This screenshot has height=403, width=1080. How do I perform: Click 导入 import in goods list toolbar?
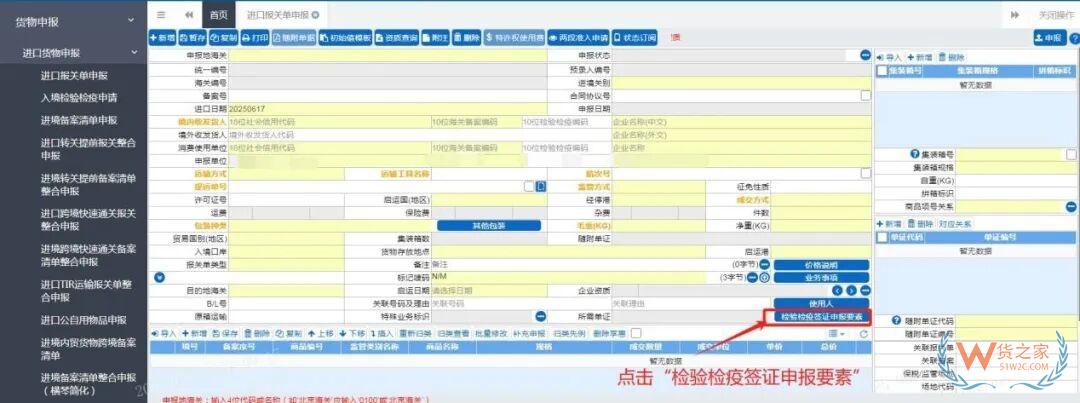click(164, 333)
